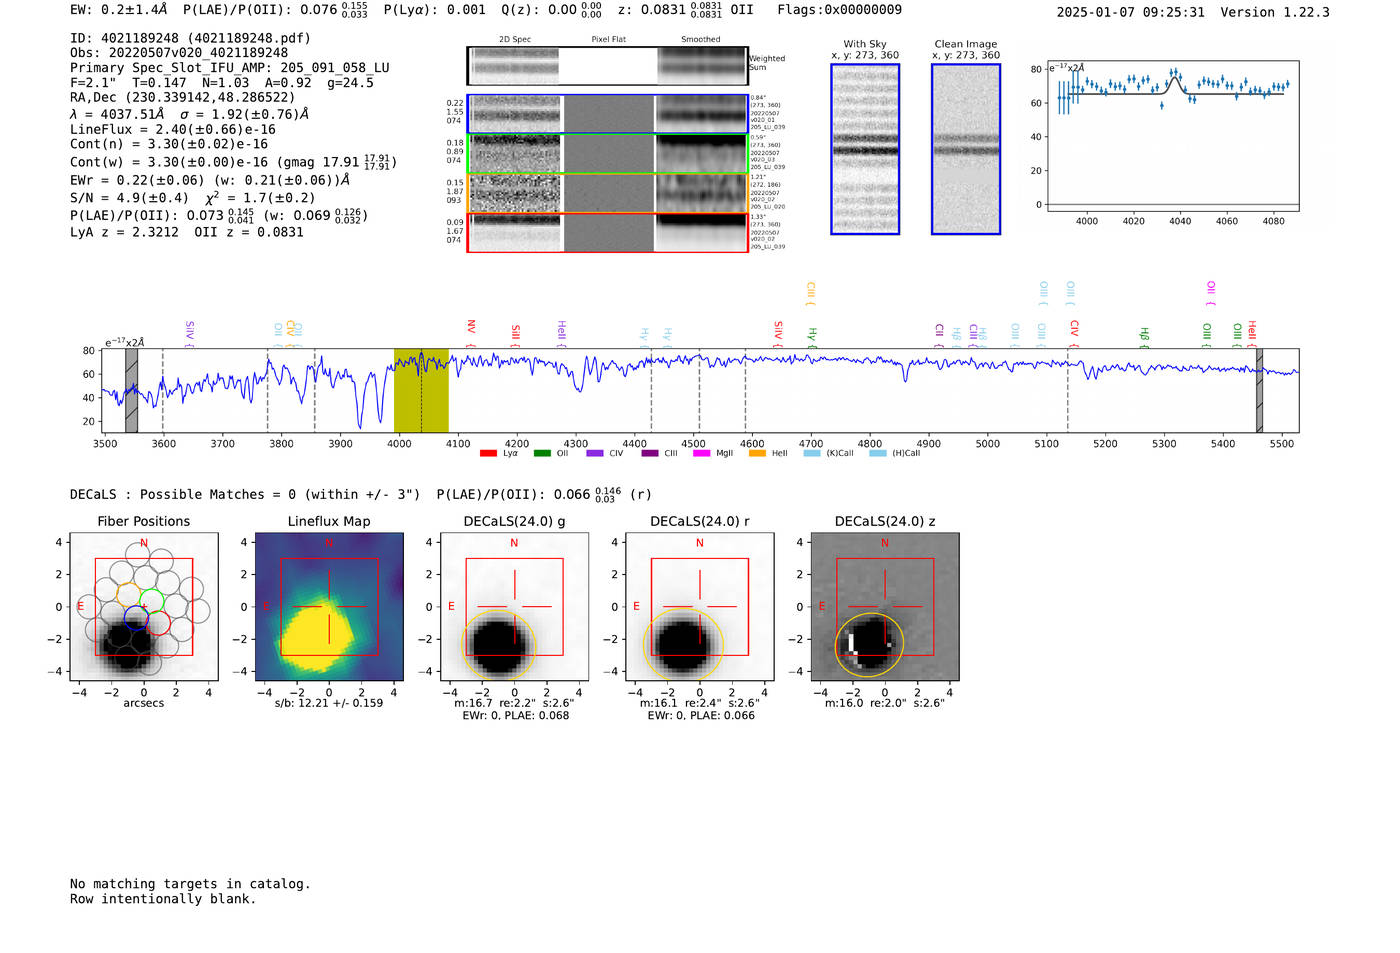Image resolution: width=1400 pixels, height=953 pixels.
Task: Click the yellow aperture ellipse in the DECaLS z cutout
Action: pyautogui.click(x=869, y=646)
